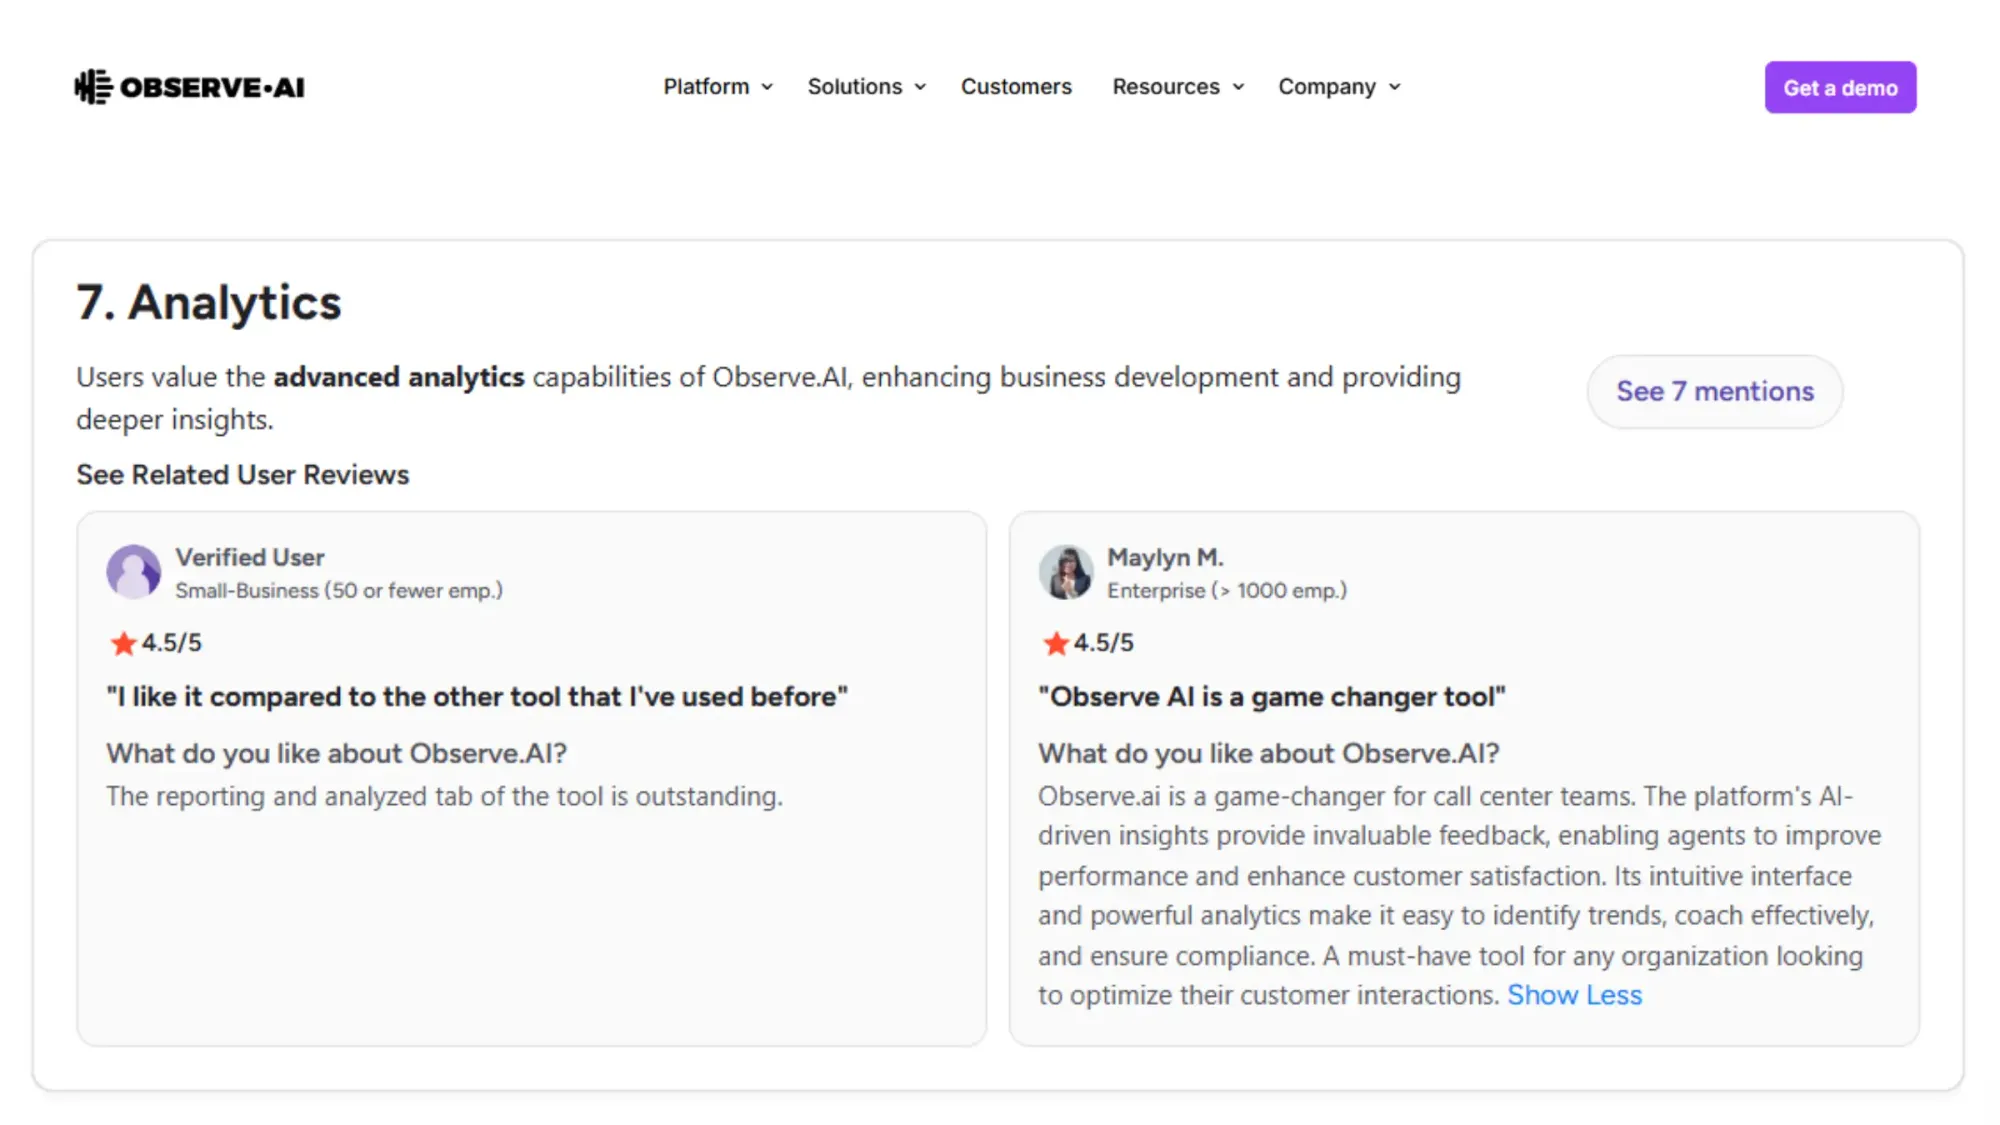Collapse Maylyn's review via Show Less link

click(1575, 995)
